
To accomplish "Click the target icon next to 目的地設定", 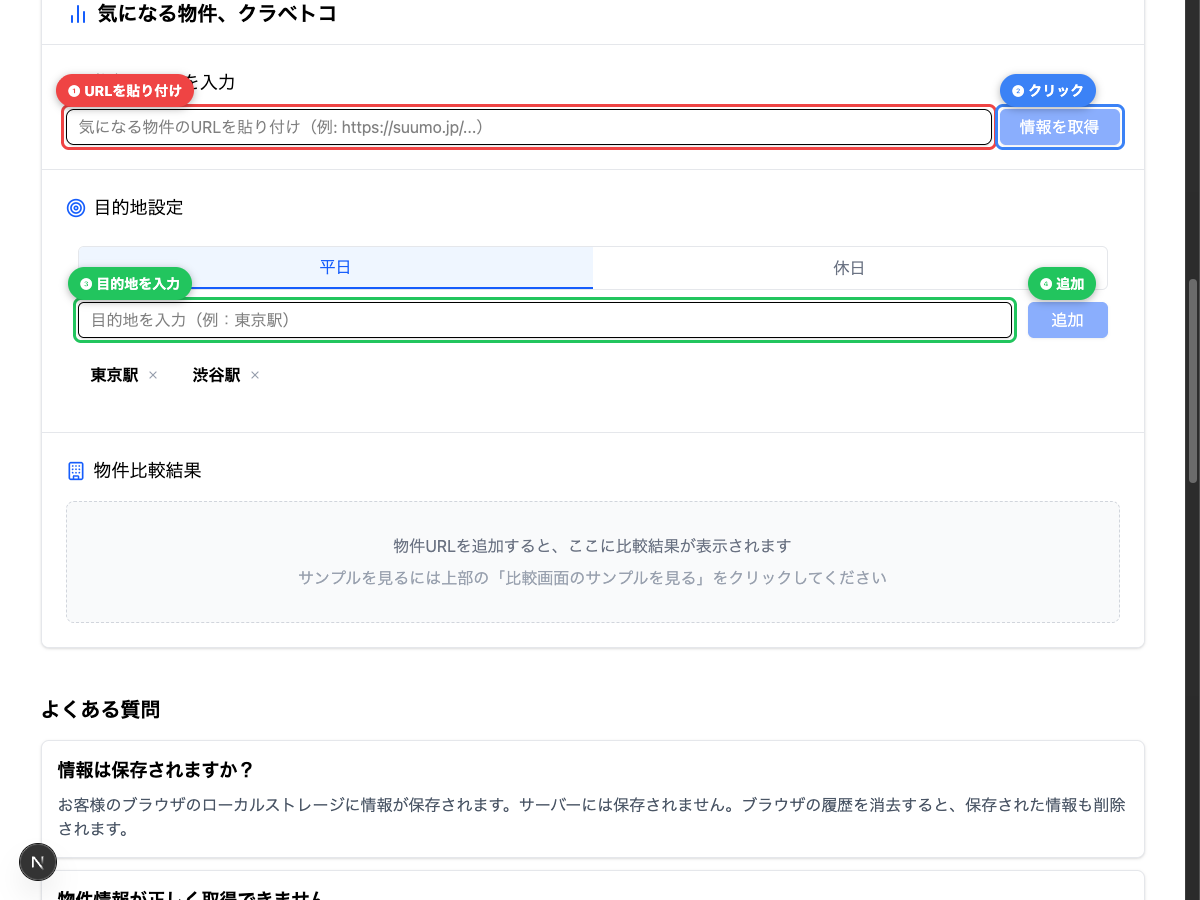I will pos(75,207).
